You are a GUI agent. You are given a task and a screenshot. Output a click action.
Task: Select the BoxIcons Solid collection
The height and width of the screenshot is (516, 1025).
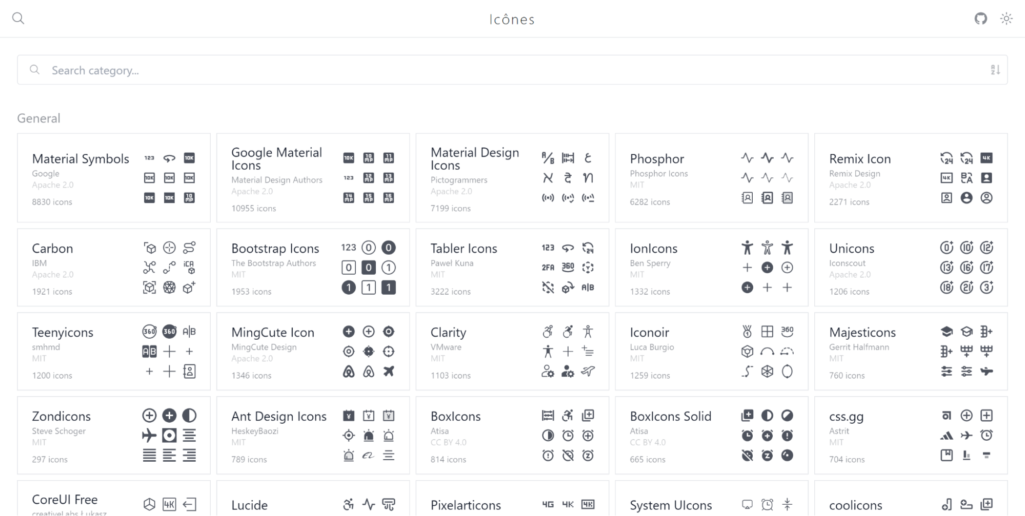click(x=670, y=416)
